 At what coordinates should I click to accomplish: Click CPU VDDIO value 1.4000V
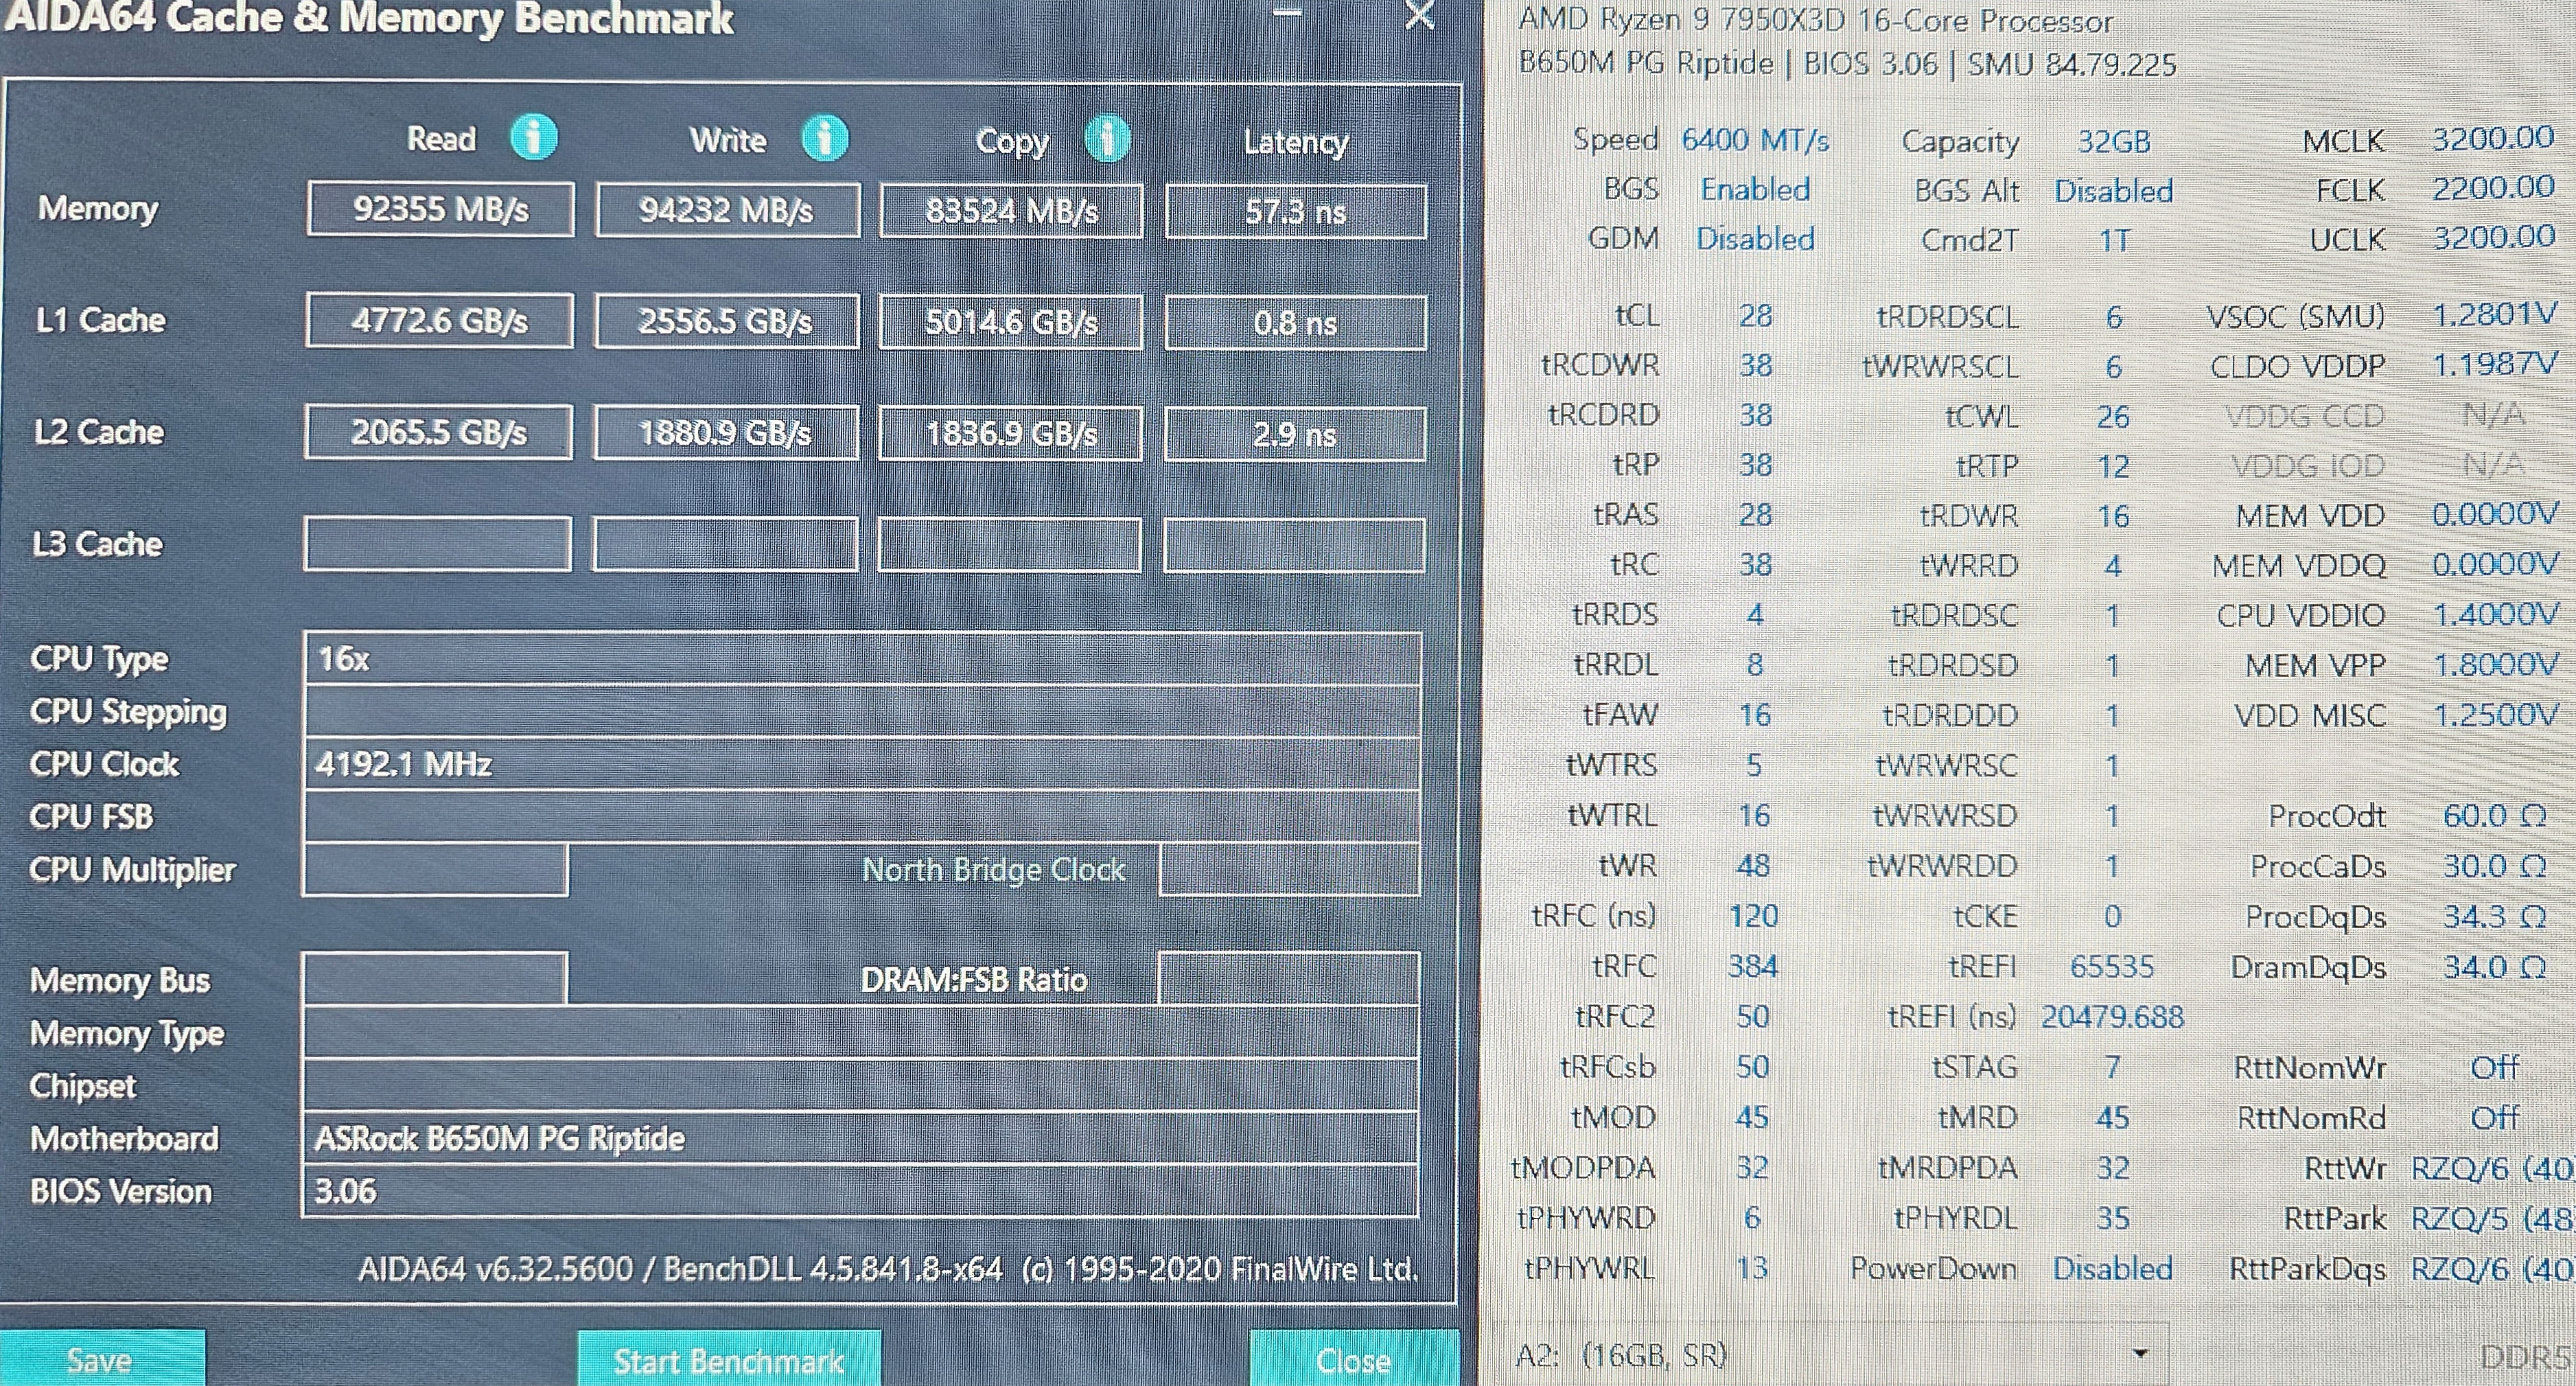pyautogui.click(x=2495, y=614)
